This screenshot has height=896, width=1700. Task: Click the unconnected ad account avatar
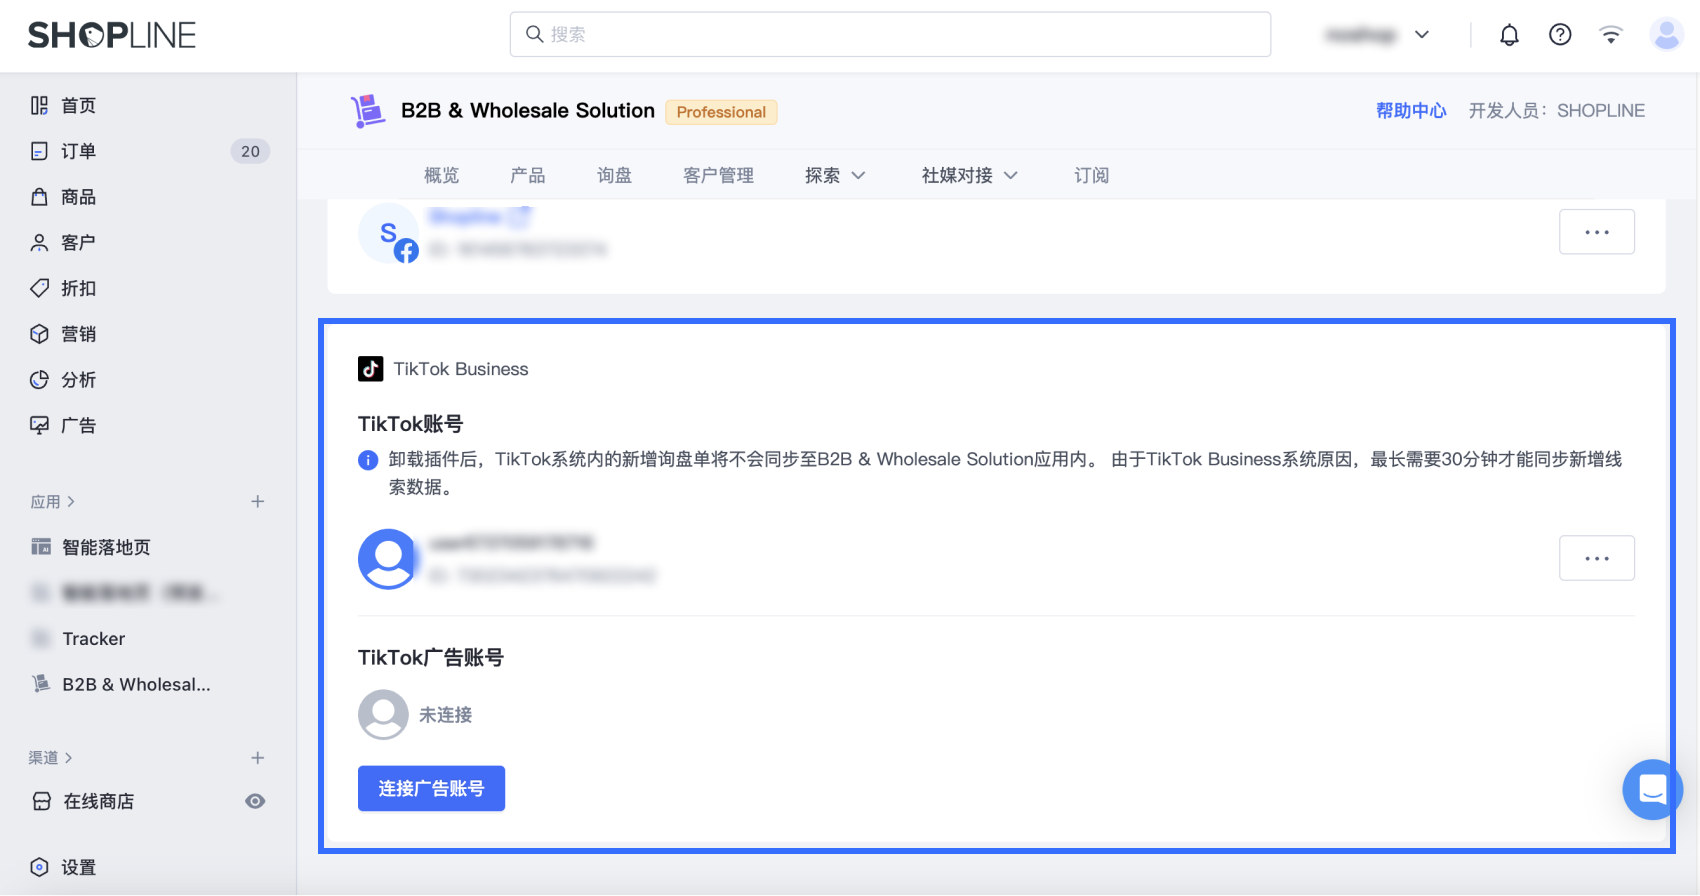coord(383,715)
